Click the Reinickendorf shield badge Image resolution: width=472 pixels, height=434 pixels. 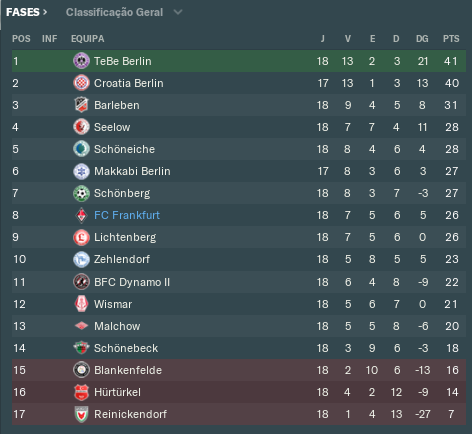coord(81,414)
